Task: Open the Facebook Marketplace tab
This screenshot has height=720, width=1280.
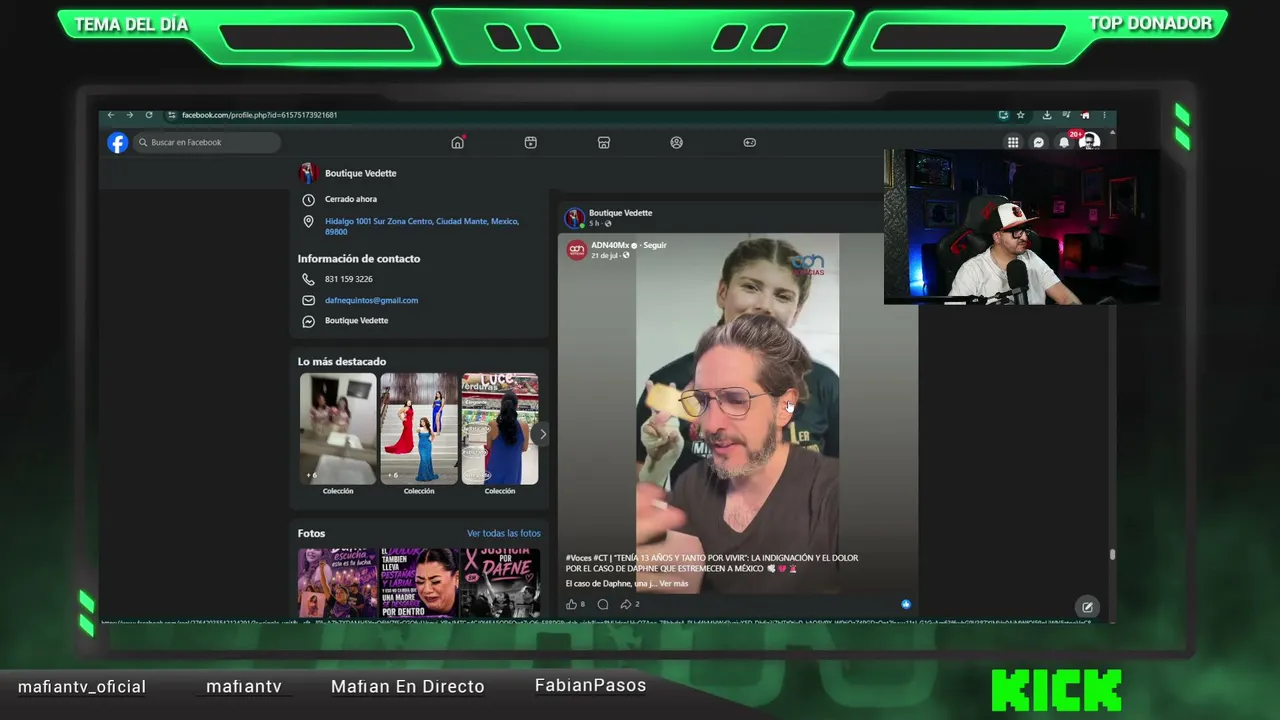Action: pos(604,142)
